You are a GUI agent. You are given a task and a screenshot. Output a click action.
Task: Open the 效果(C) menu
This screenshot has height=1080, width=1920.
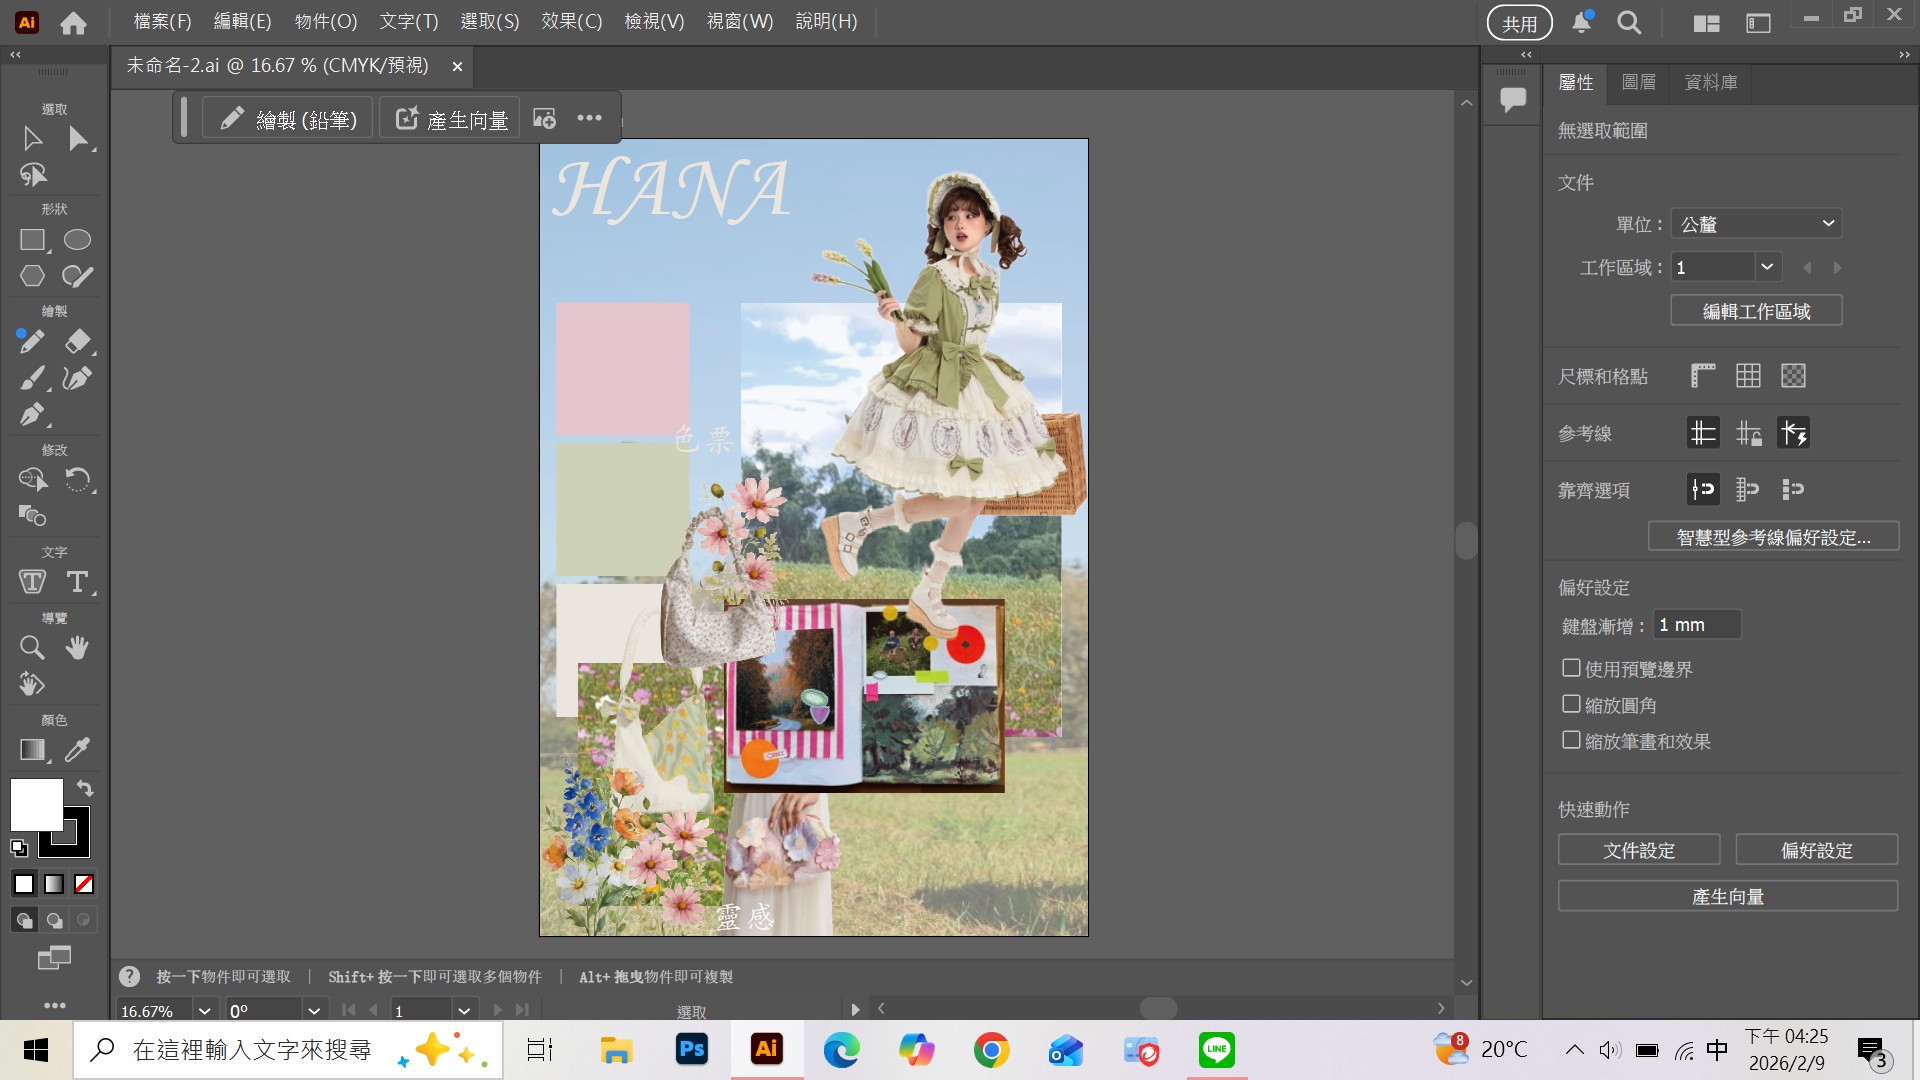[x=571, y=21]
